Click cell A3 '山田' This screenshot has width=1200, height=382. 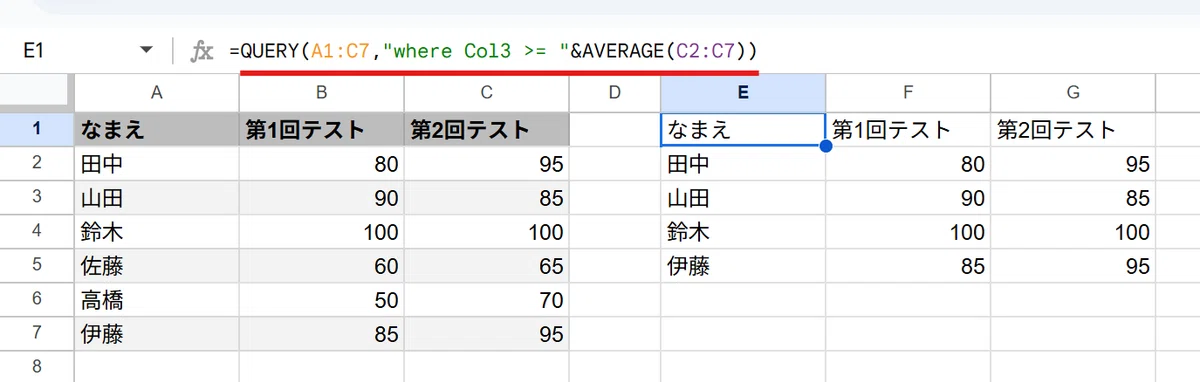[x=156, y=197]
